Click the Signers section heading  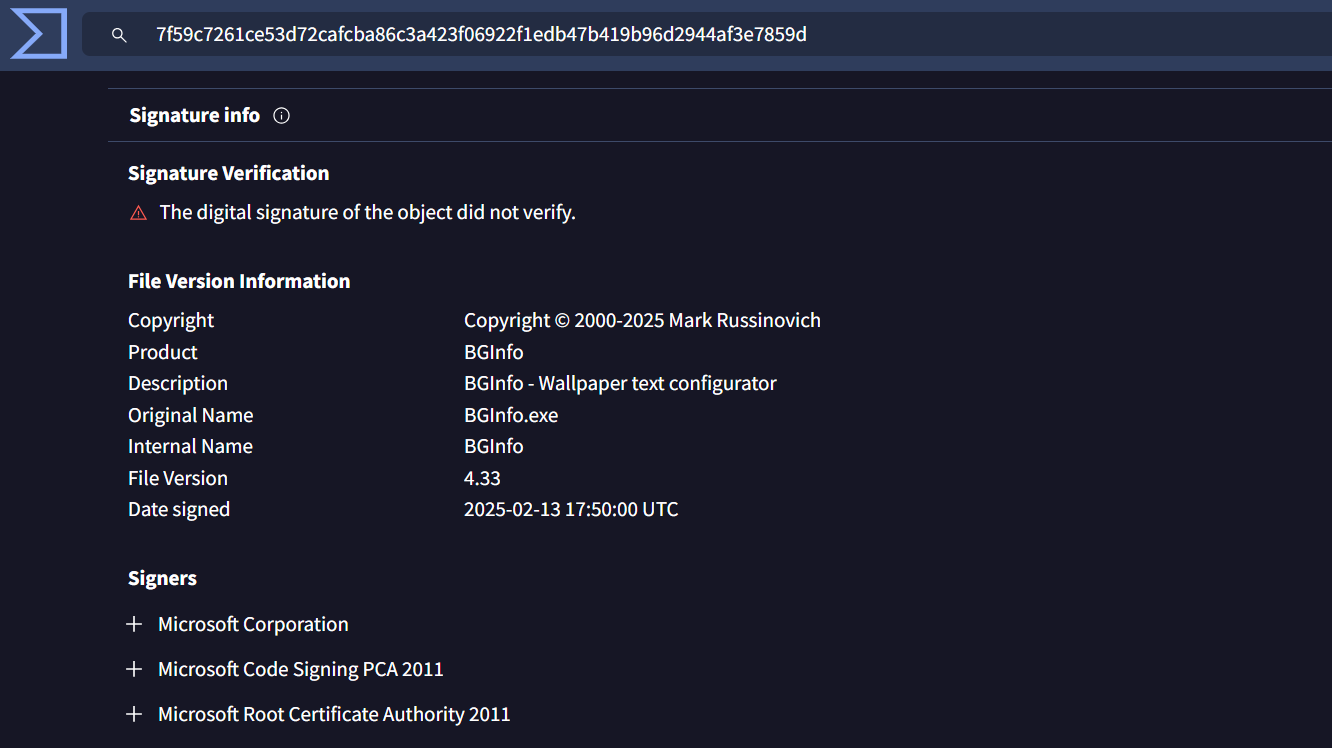(162, 578)
